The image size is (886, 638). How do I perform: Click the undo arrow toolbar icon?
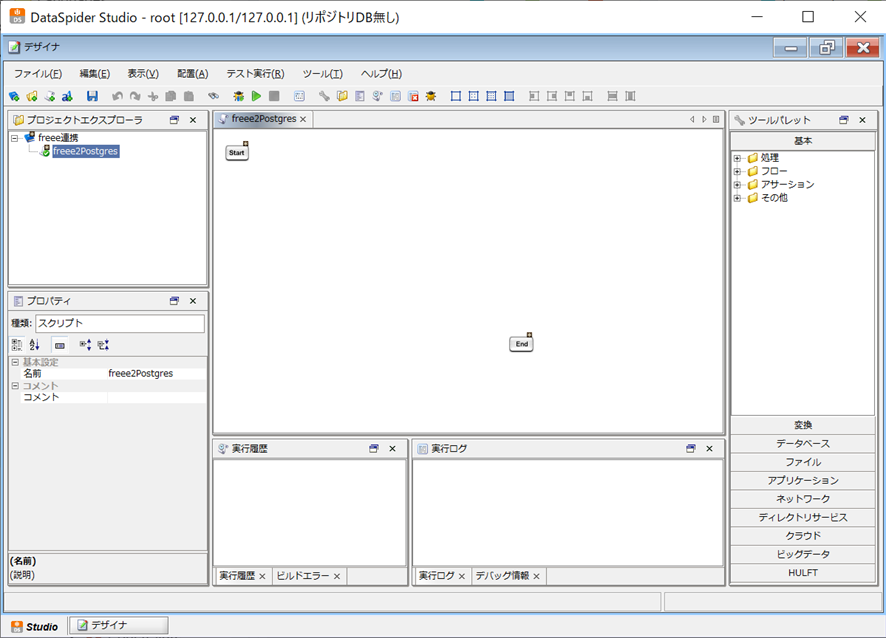click(117, 96)
